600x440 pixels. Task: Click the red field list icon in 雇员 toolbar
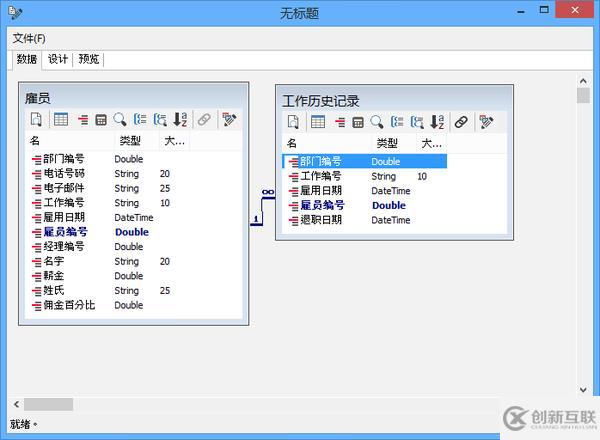(83, 120)
